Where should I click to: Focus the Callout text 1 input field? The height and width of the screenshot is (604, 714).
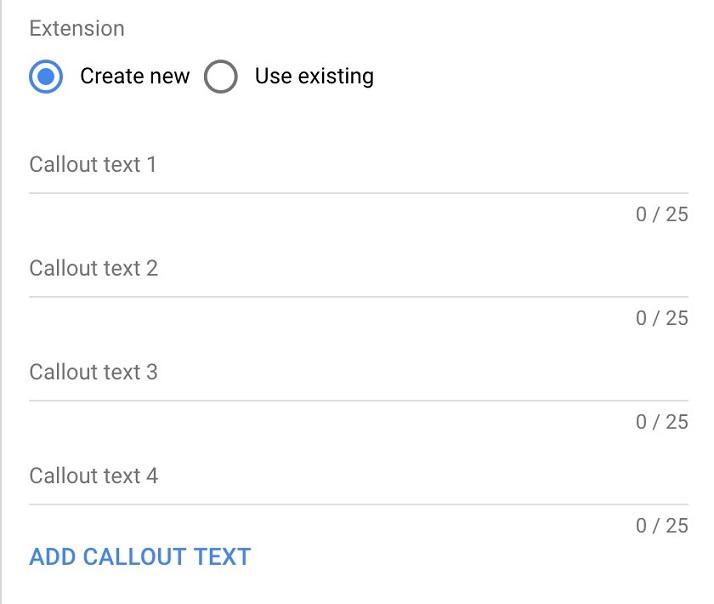point(358,166)
